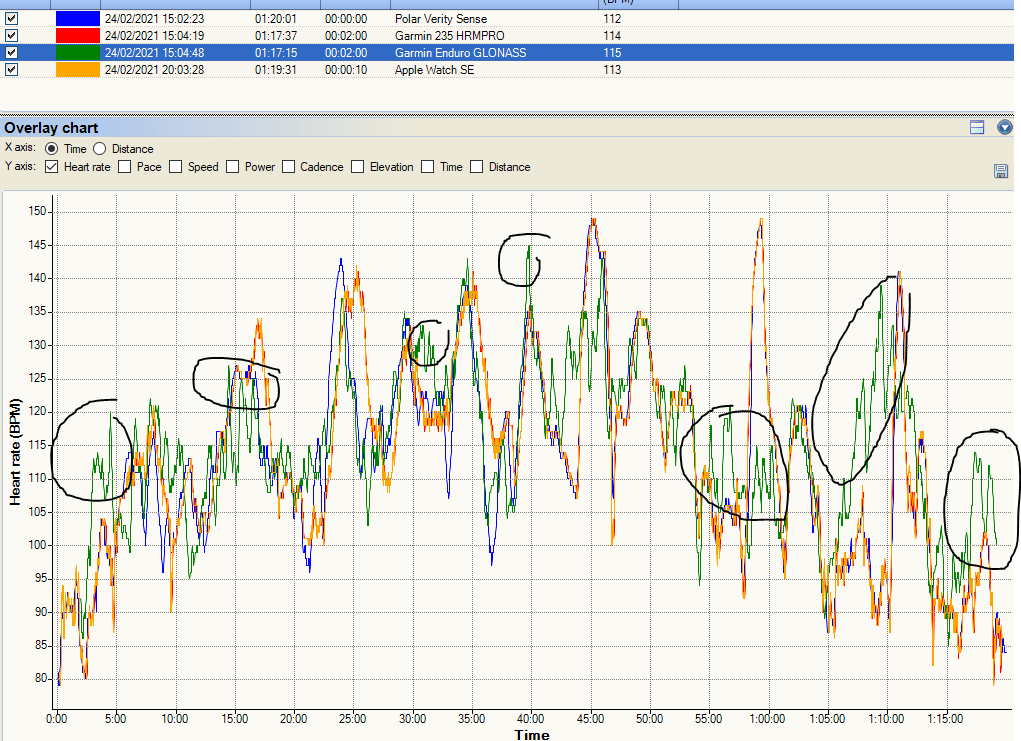Enable the Pace Y axis checkbox

124,167
